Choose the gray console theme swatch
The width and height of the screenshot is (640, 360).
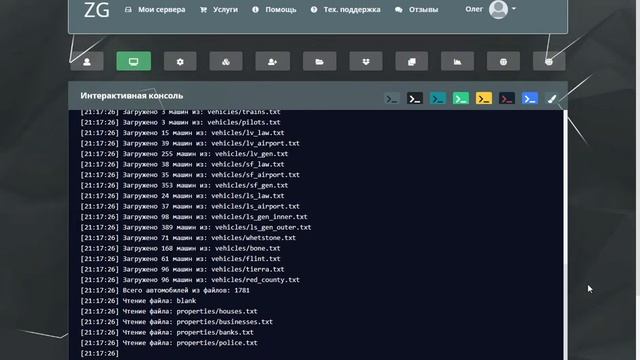click(392, 99)
